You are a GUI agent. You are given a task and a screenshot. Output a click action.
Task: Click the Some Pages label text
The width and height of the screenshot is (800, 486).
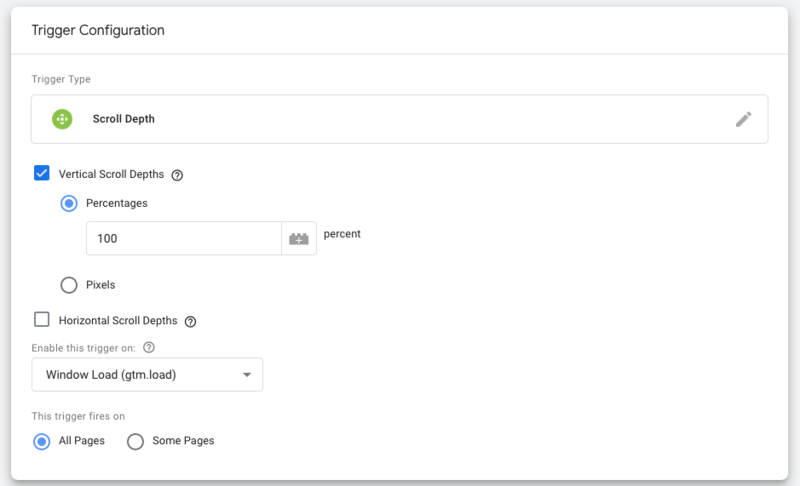pos(183,441)
